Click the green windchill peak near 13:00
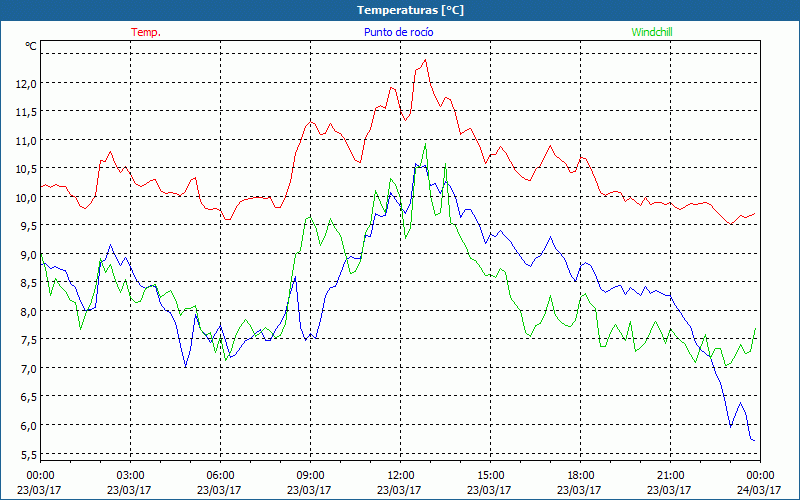800x500 pixels. [x=426, y=144]
